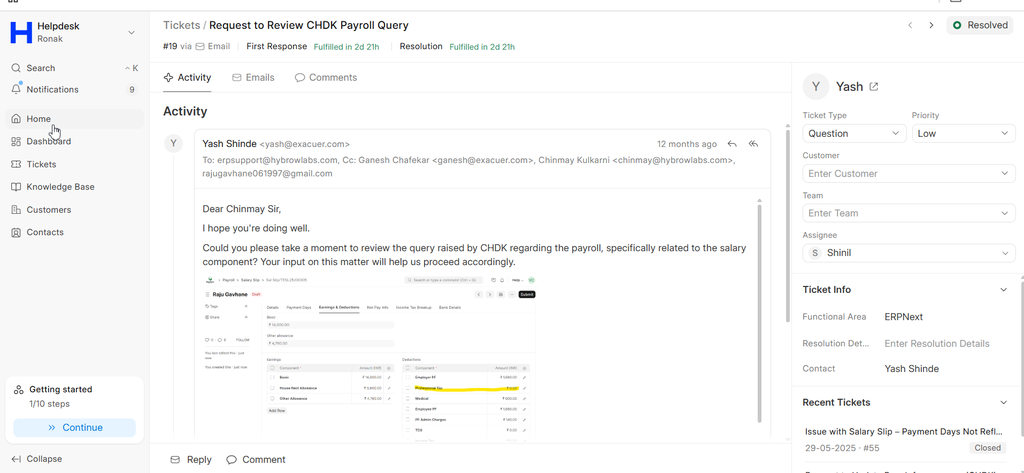Viewport: 1024px width, 473px height.
Task: Click the reply-all icon on email
Action: [x=754, y=144]
